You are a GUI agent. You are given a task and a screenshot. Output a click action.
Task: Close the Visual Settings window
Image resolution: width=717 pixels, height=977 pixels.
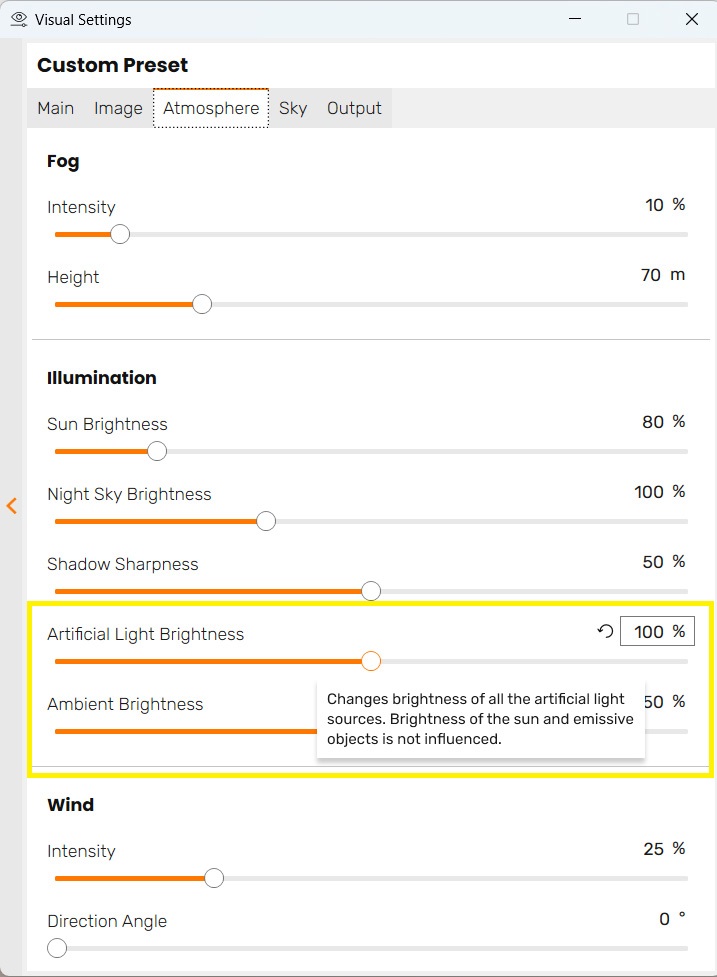[x=691, y=19]
